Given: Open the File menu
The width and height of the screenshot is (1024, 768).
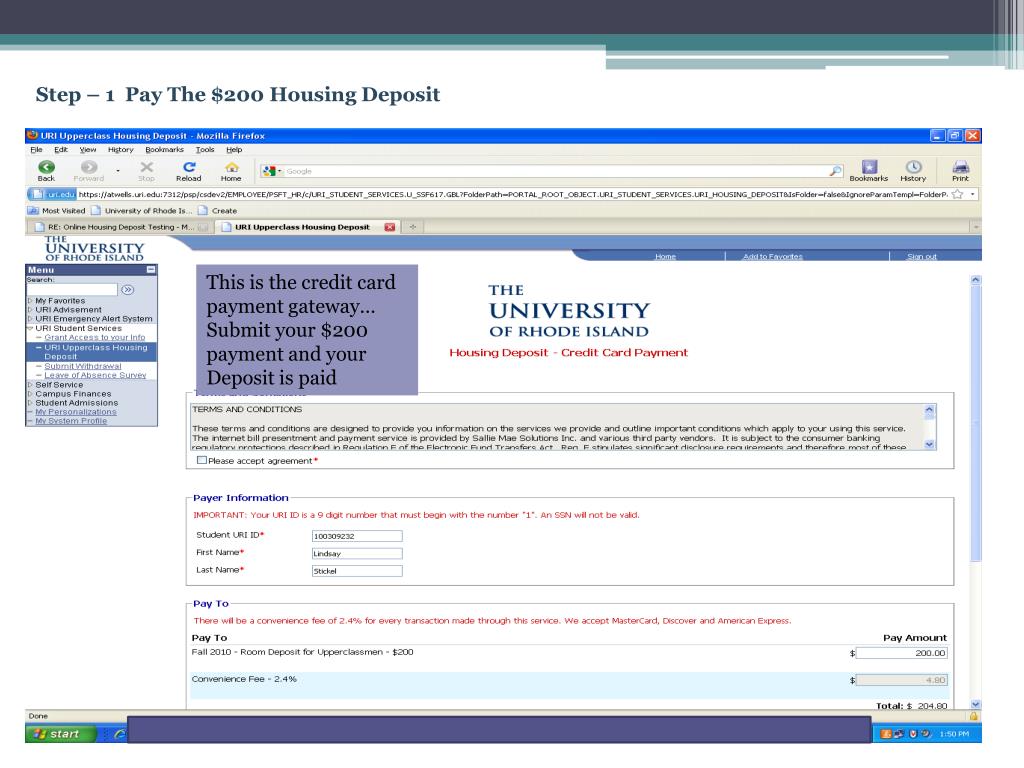Looking at the screenshot, I should (37, 150).
